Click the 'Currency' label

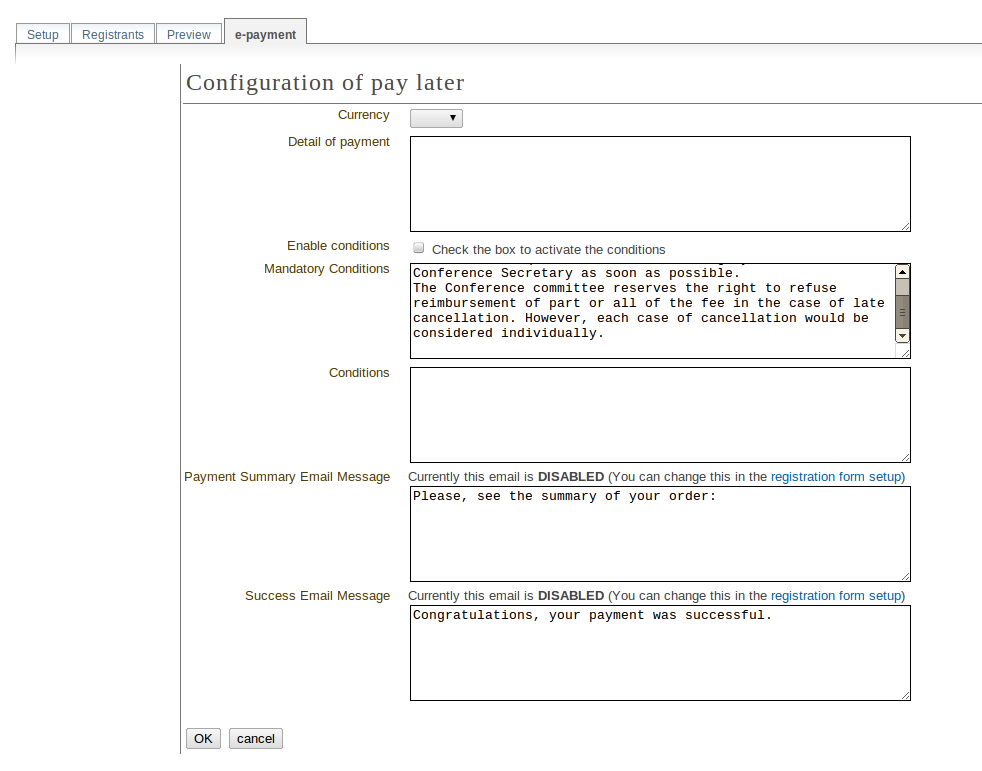coord(363,115)
